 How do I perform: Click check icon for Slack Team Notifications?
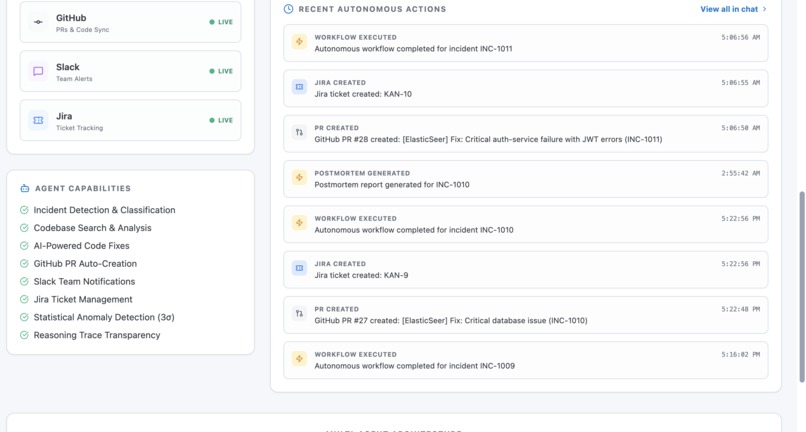click(24, 281)
